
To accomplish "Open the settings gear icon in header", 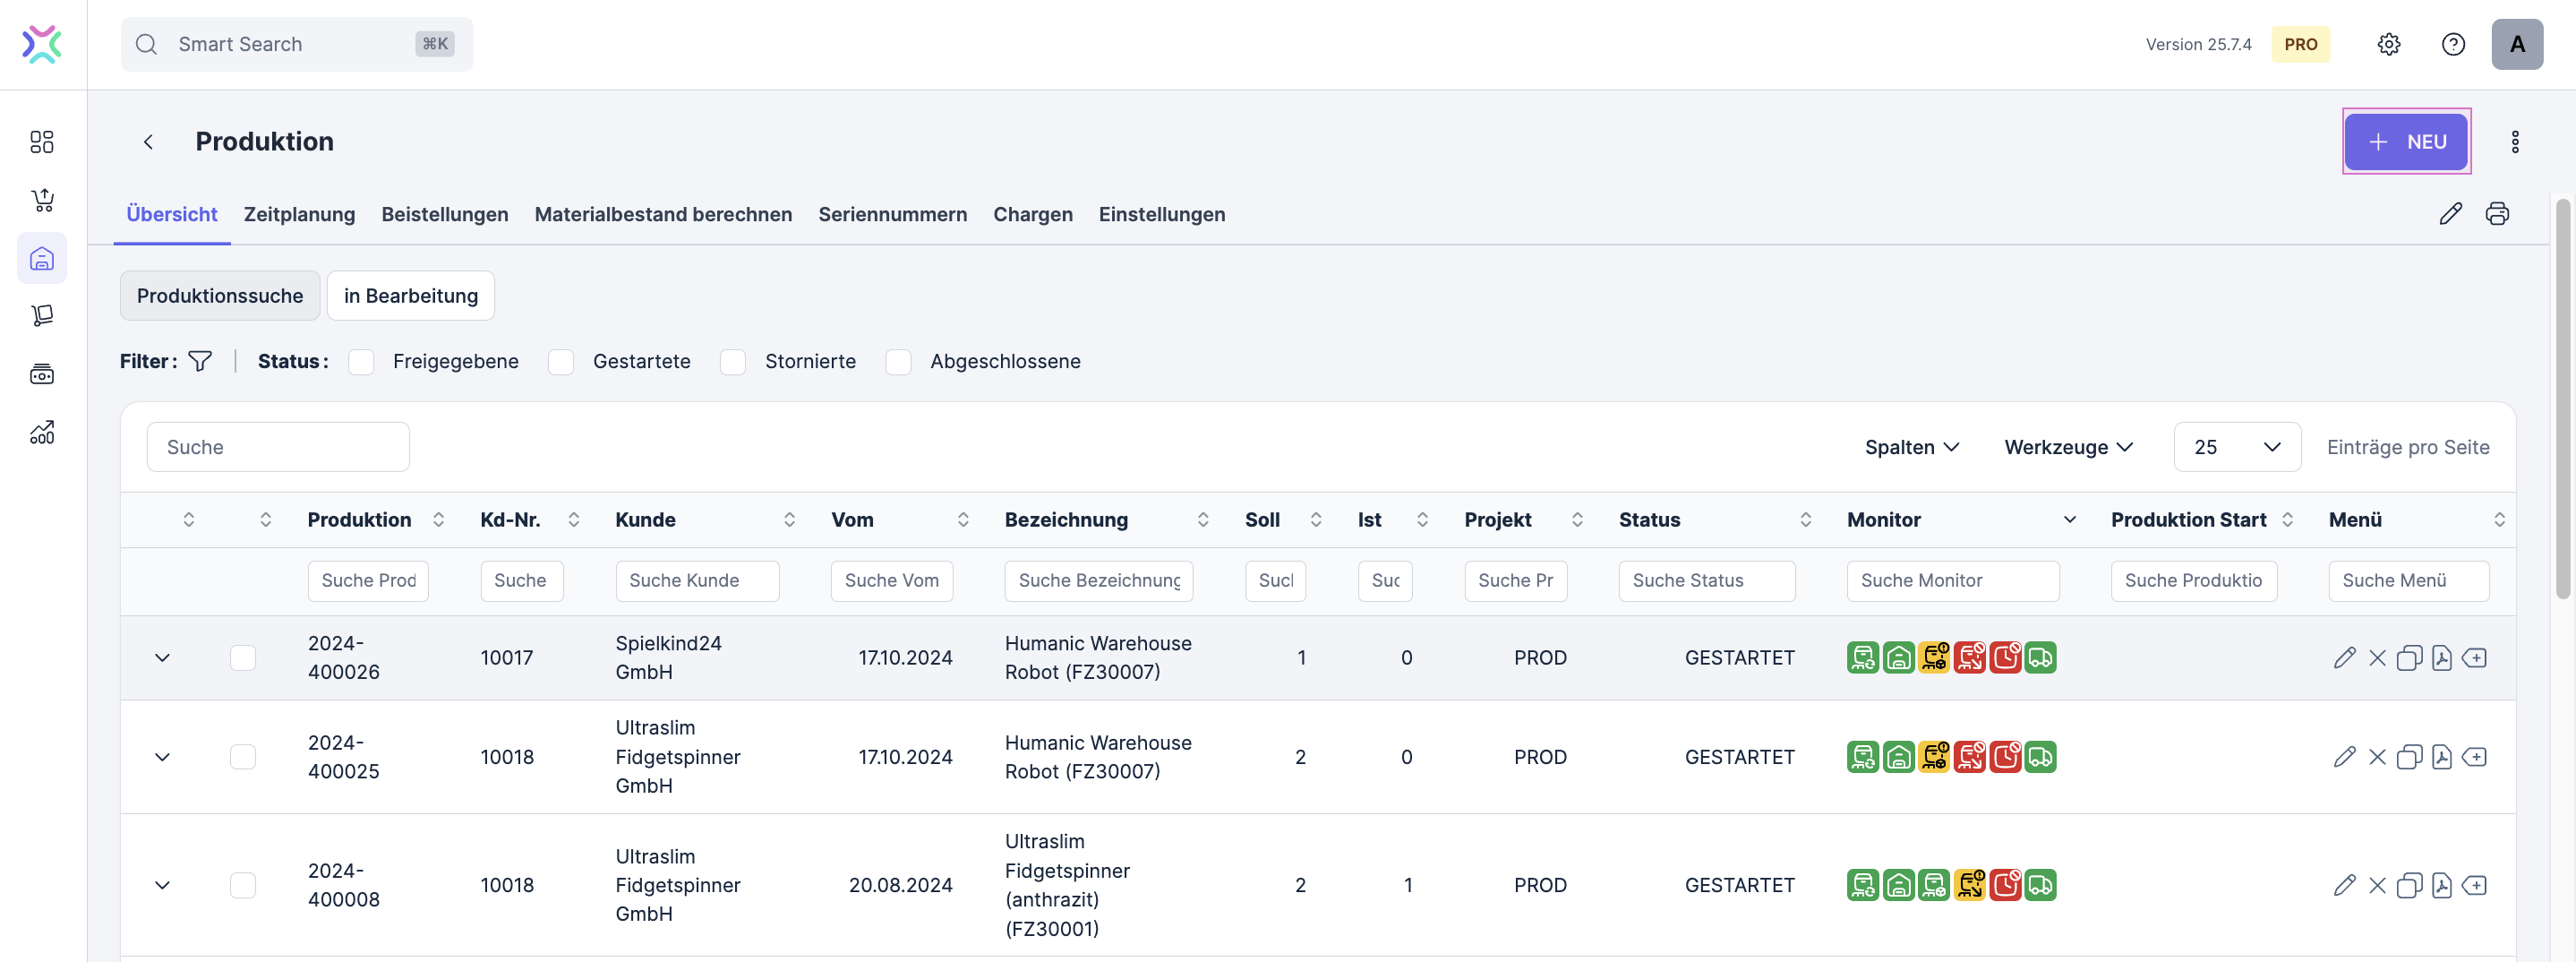I will point(2388,44).
